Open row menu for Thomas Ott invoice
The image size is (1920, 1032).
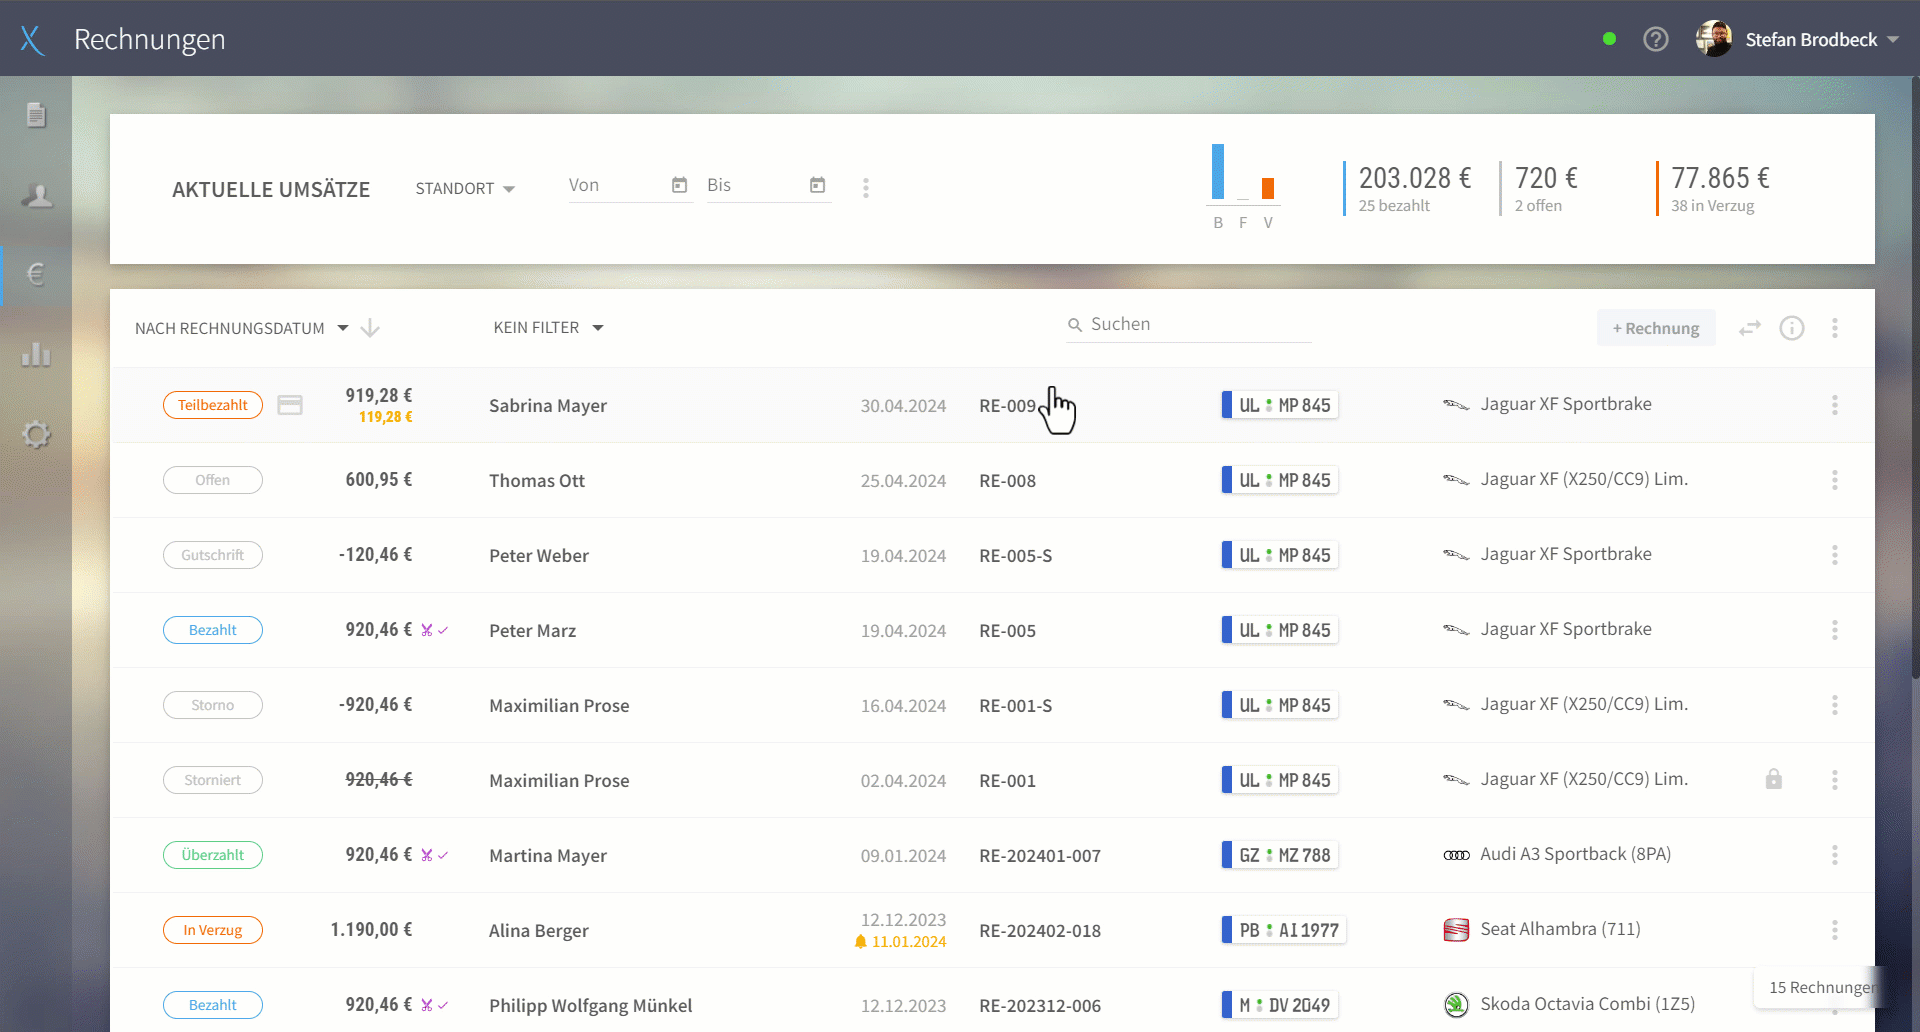[1835, 480]
